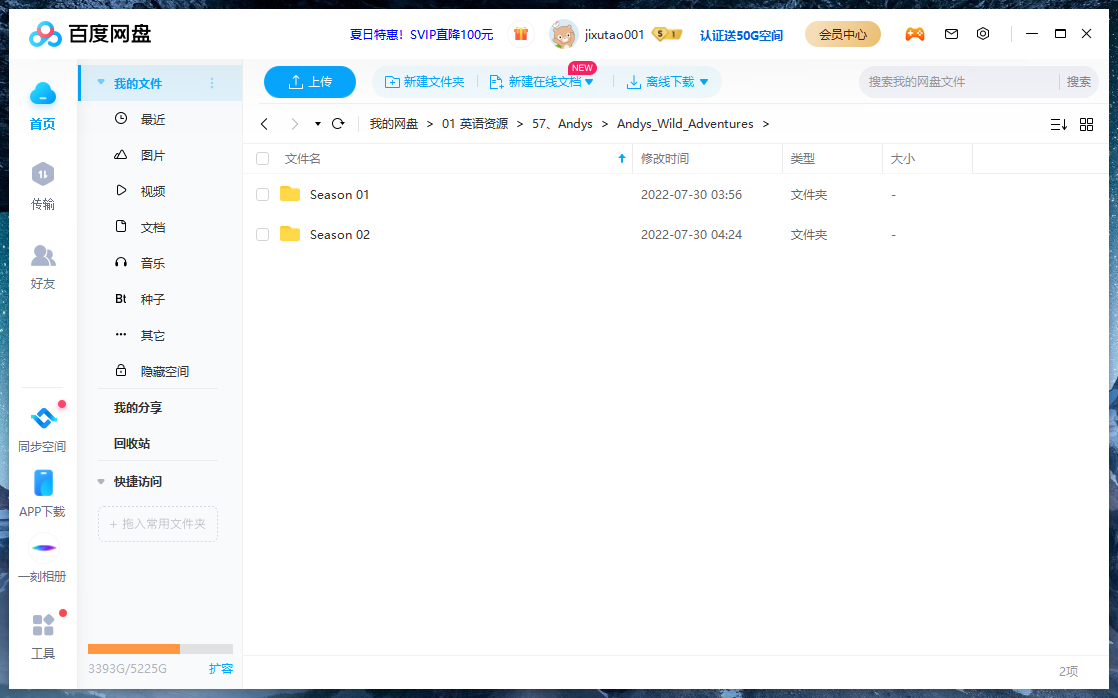This screenshot has width=1118, height=698.
Task: Open the mail messages icon
Action: pos(951,34)
